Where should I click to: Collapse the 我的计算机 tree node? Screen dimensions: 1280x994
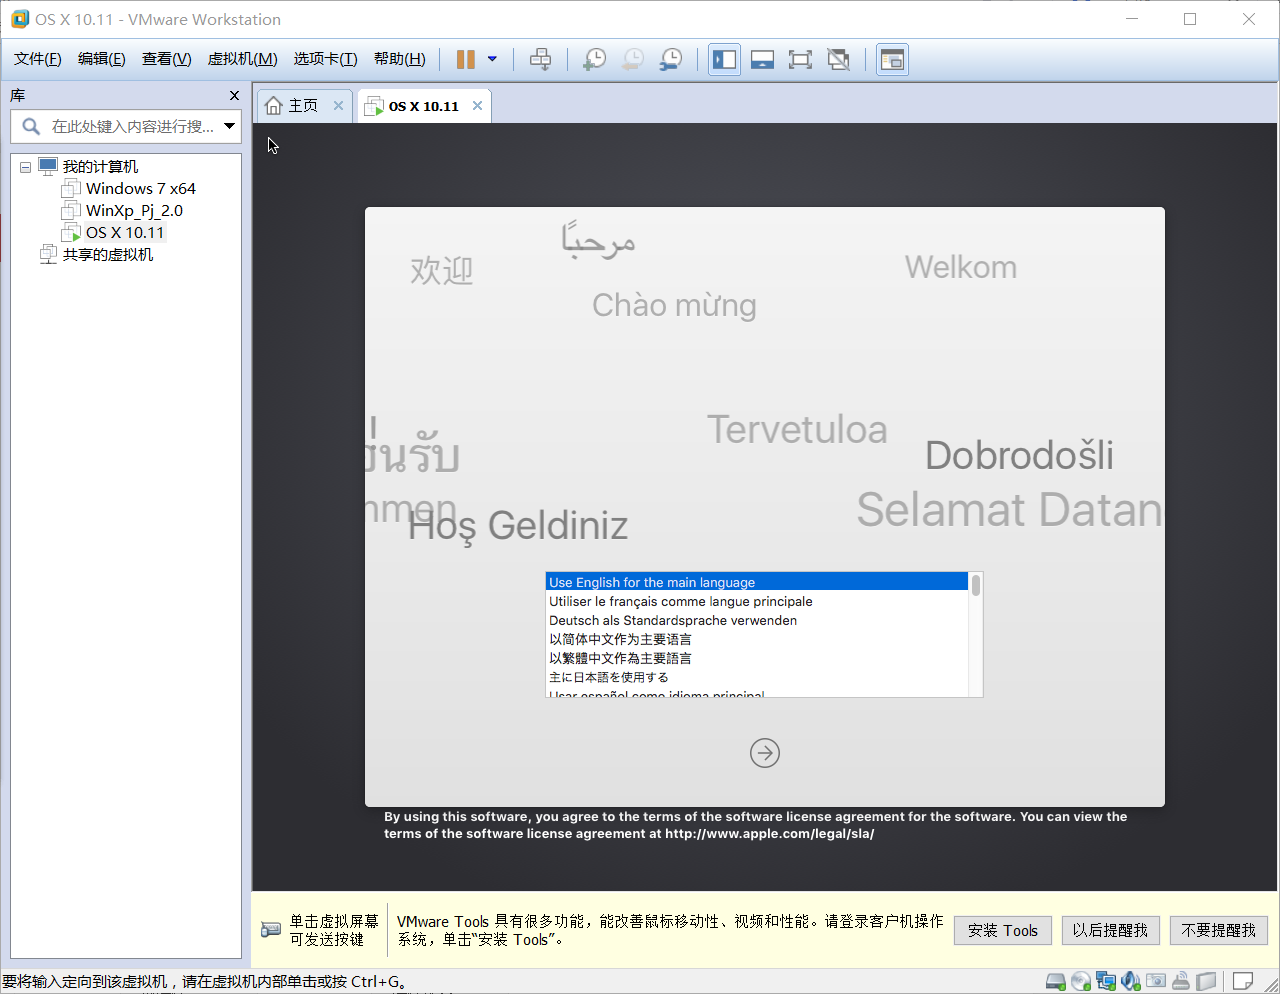(x=25, y=167)
